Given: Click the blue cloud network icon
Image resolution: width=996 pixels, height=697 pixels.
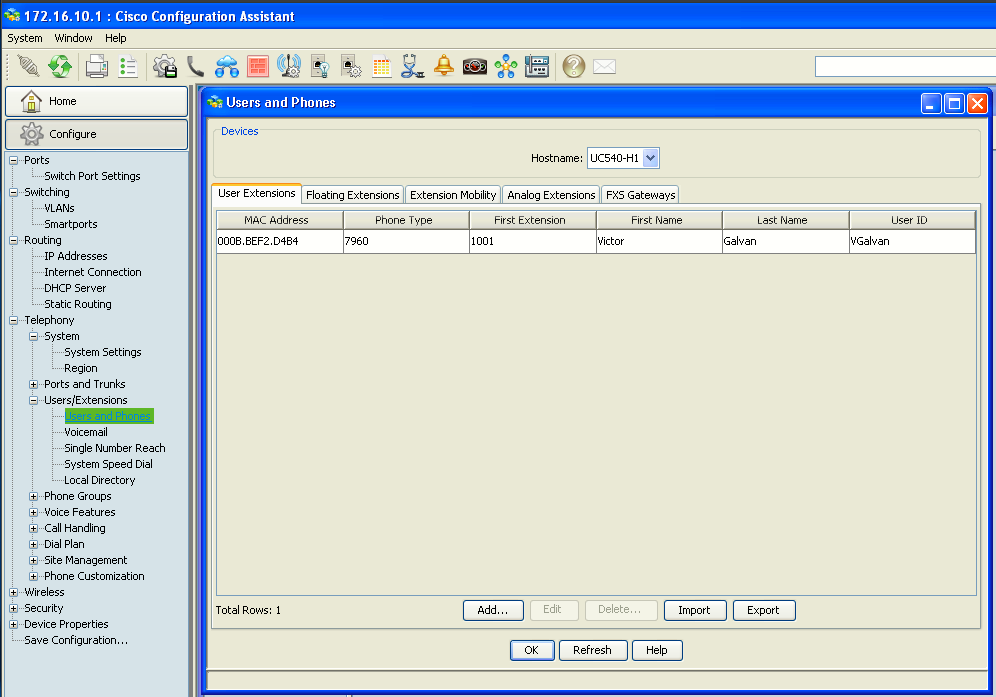Looking at the screenshot, I should [227, 66].
